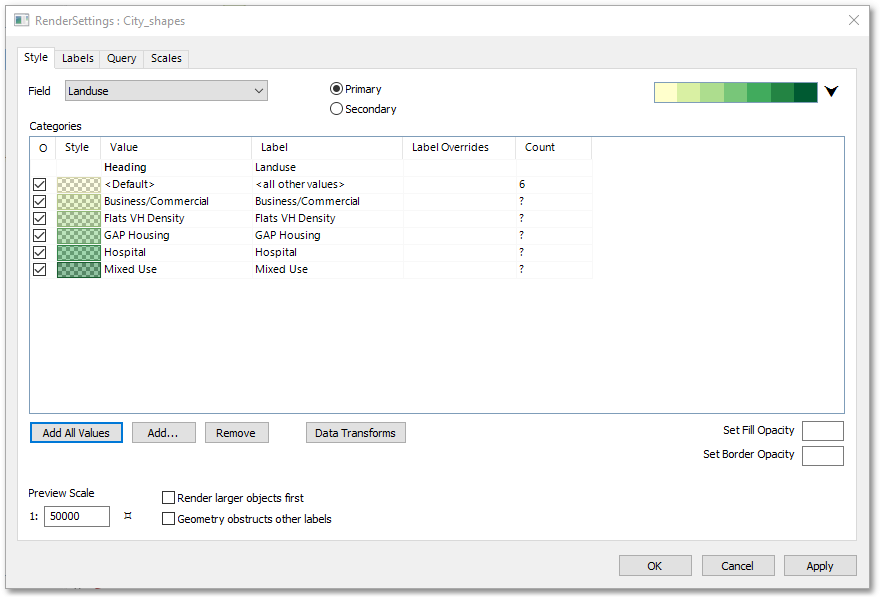Click the Flats VH Density style swatch
The width and height of the screenshot is (881, 600).
pos(79,218)
